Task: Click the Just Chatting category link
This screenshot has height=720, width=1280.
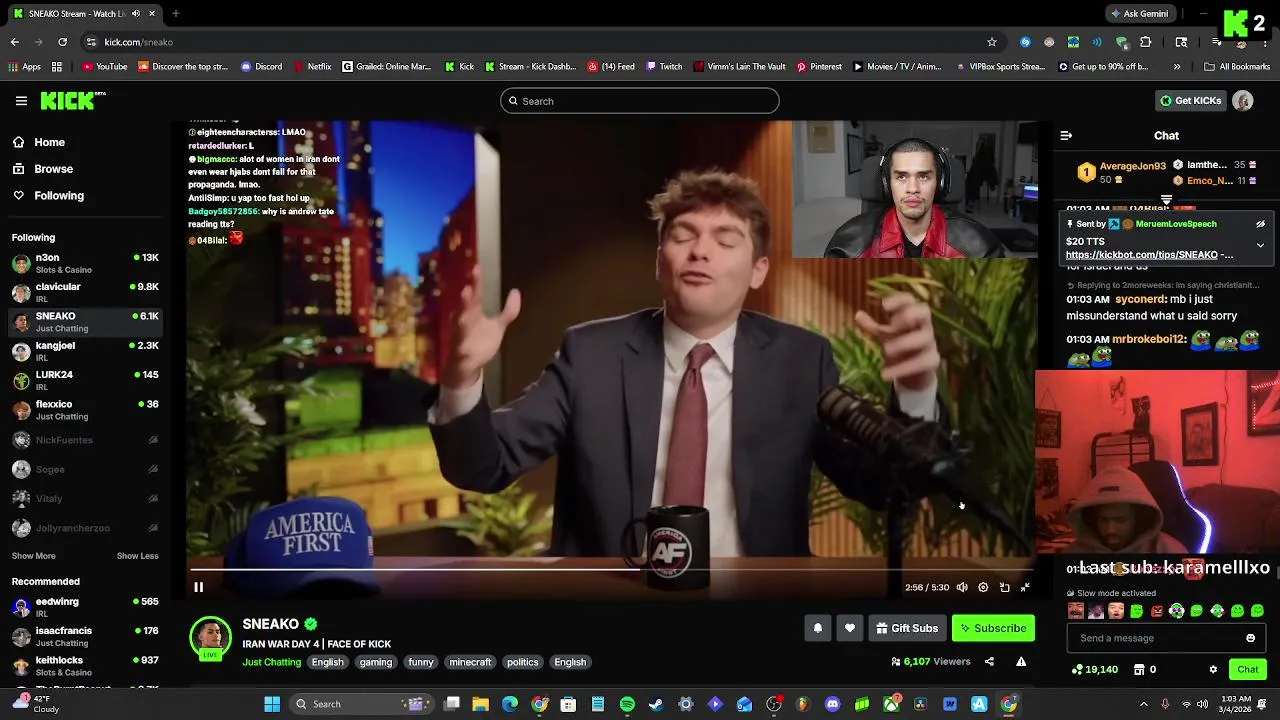Action: [x=271, y=662]
